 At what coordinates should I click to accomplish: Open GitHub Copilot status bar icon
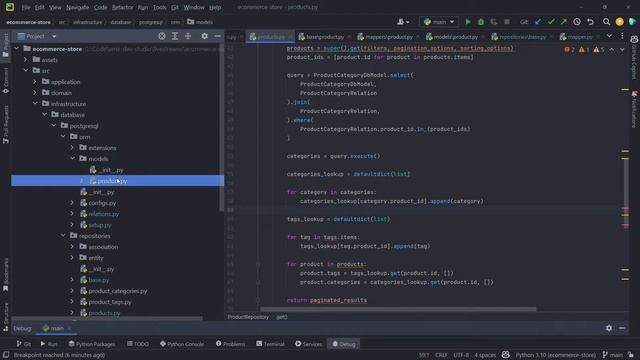point(505,355)
